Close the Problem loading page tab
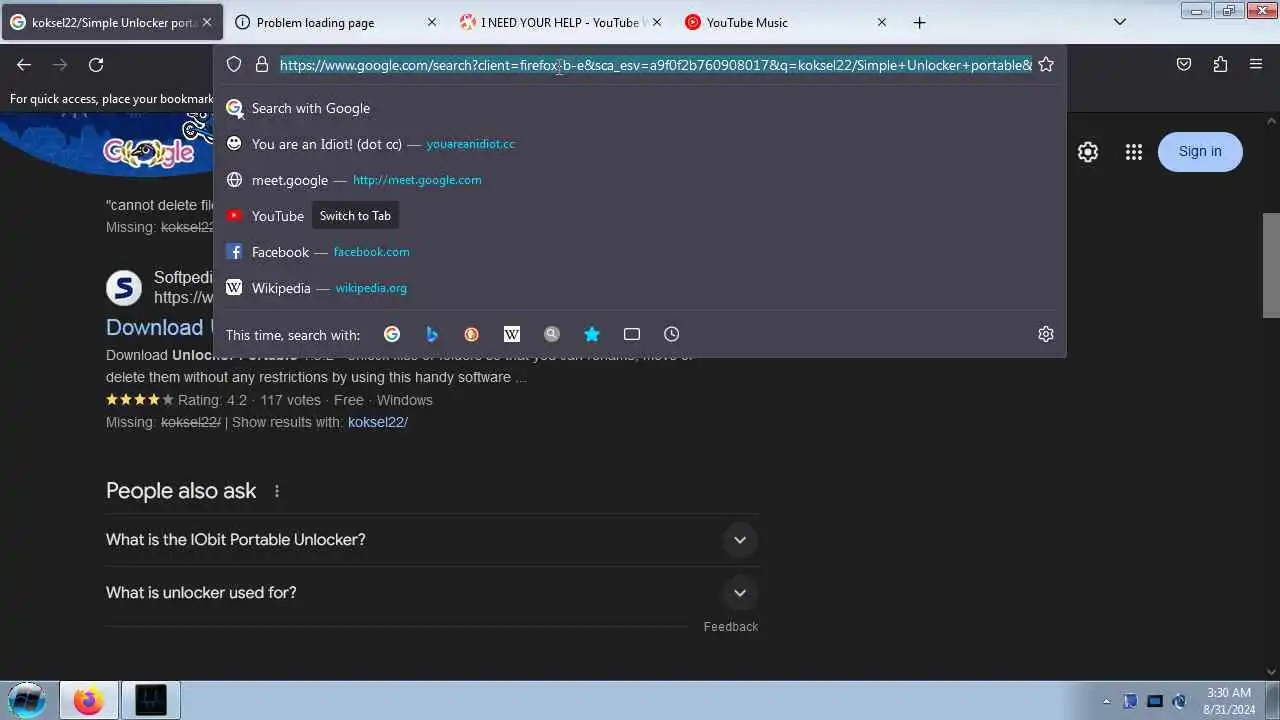Viewport: 1280px width, 720px height. [x=432, y=22]
